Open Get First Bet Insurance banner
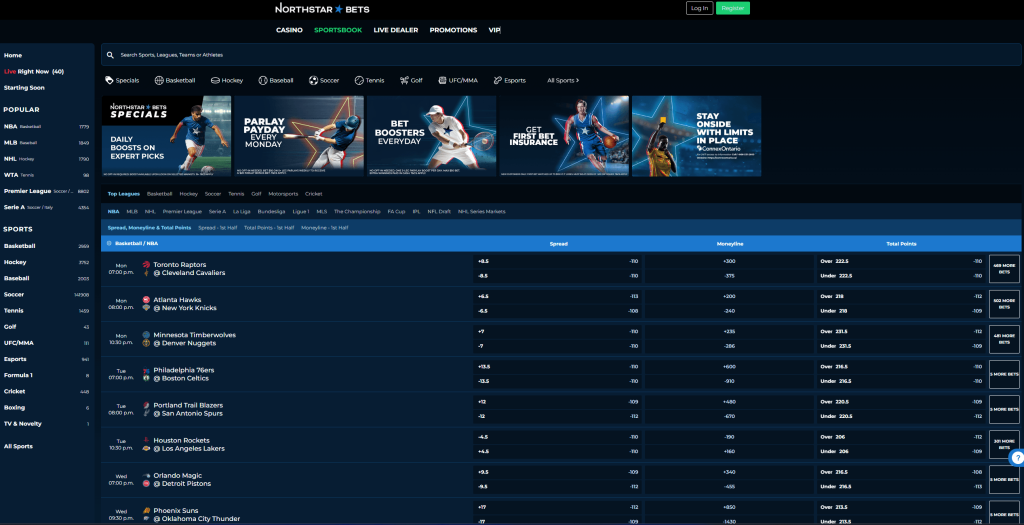1024x525 pixels. click(564, 136)
